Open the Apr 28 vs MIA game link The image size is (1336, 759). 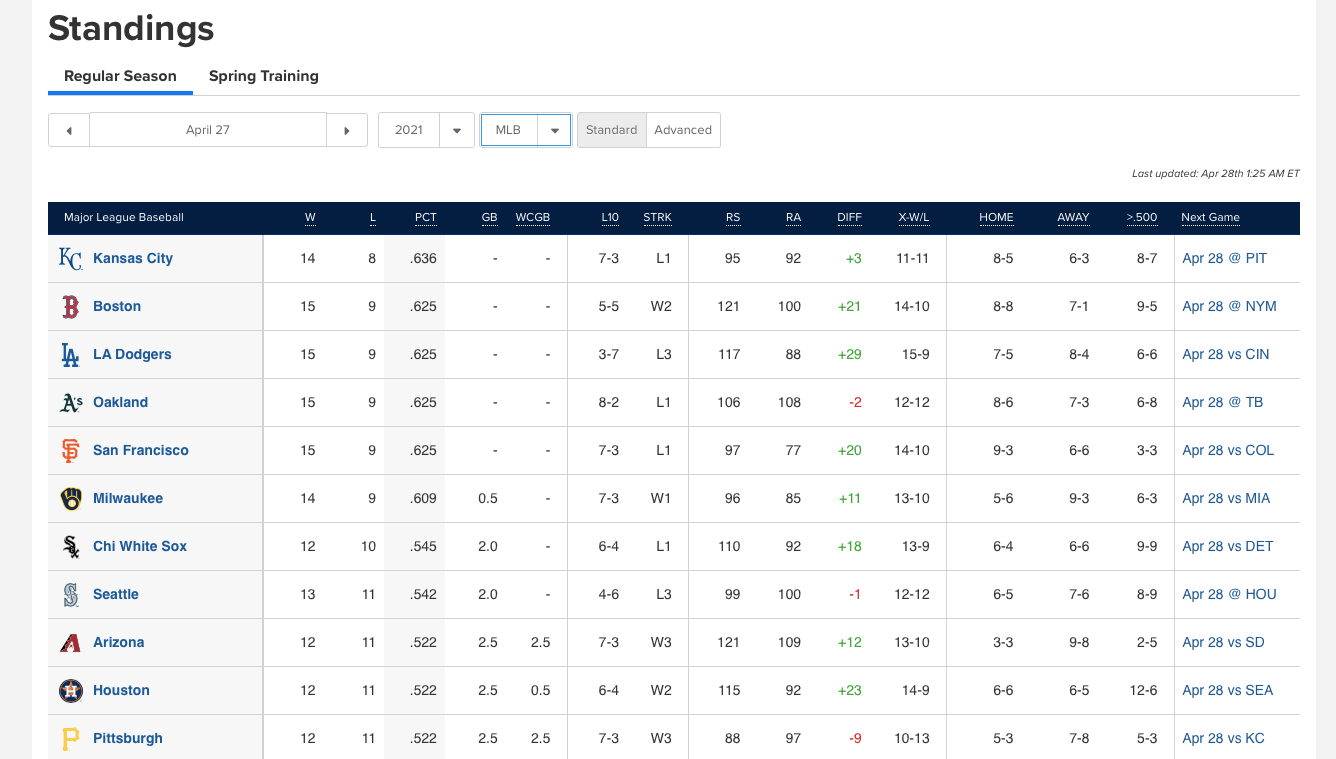1227,498
